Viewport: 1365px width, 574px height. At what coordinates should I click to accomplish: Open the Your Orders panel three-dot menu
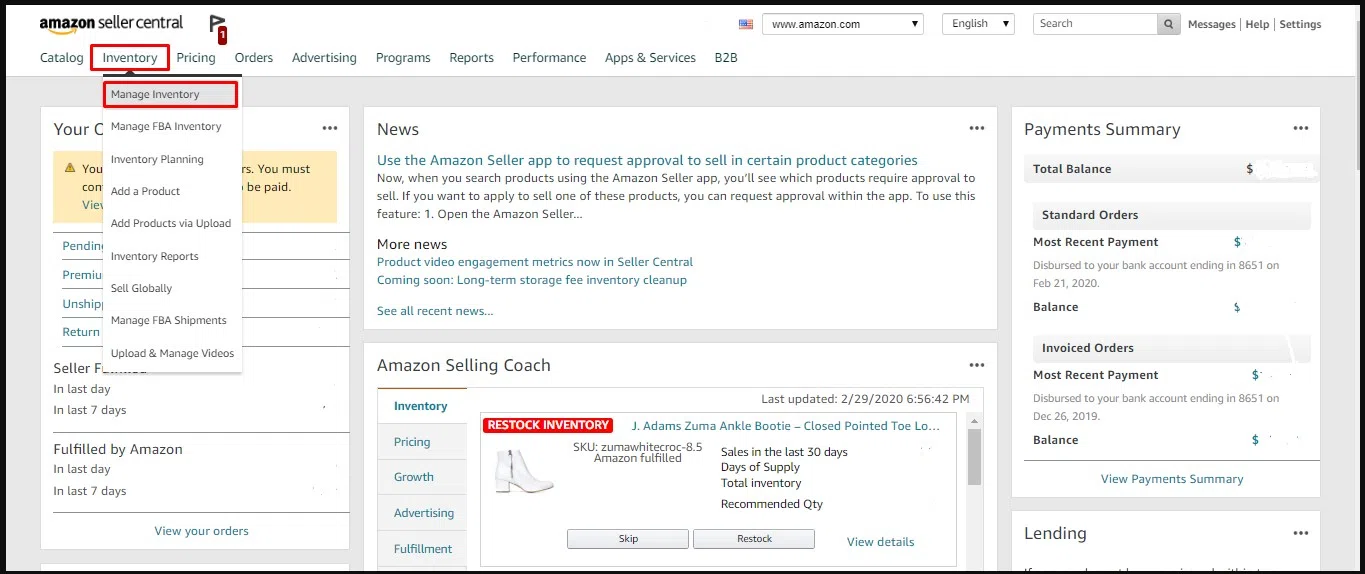click(x=330, y=128)
